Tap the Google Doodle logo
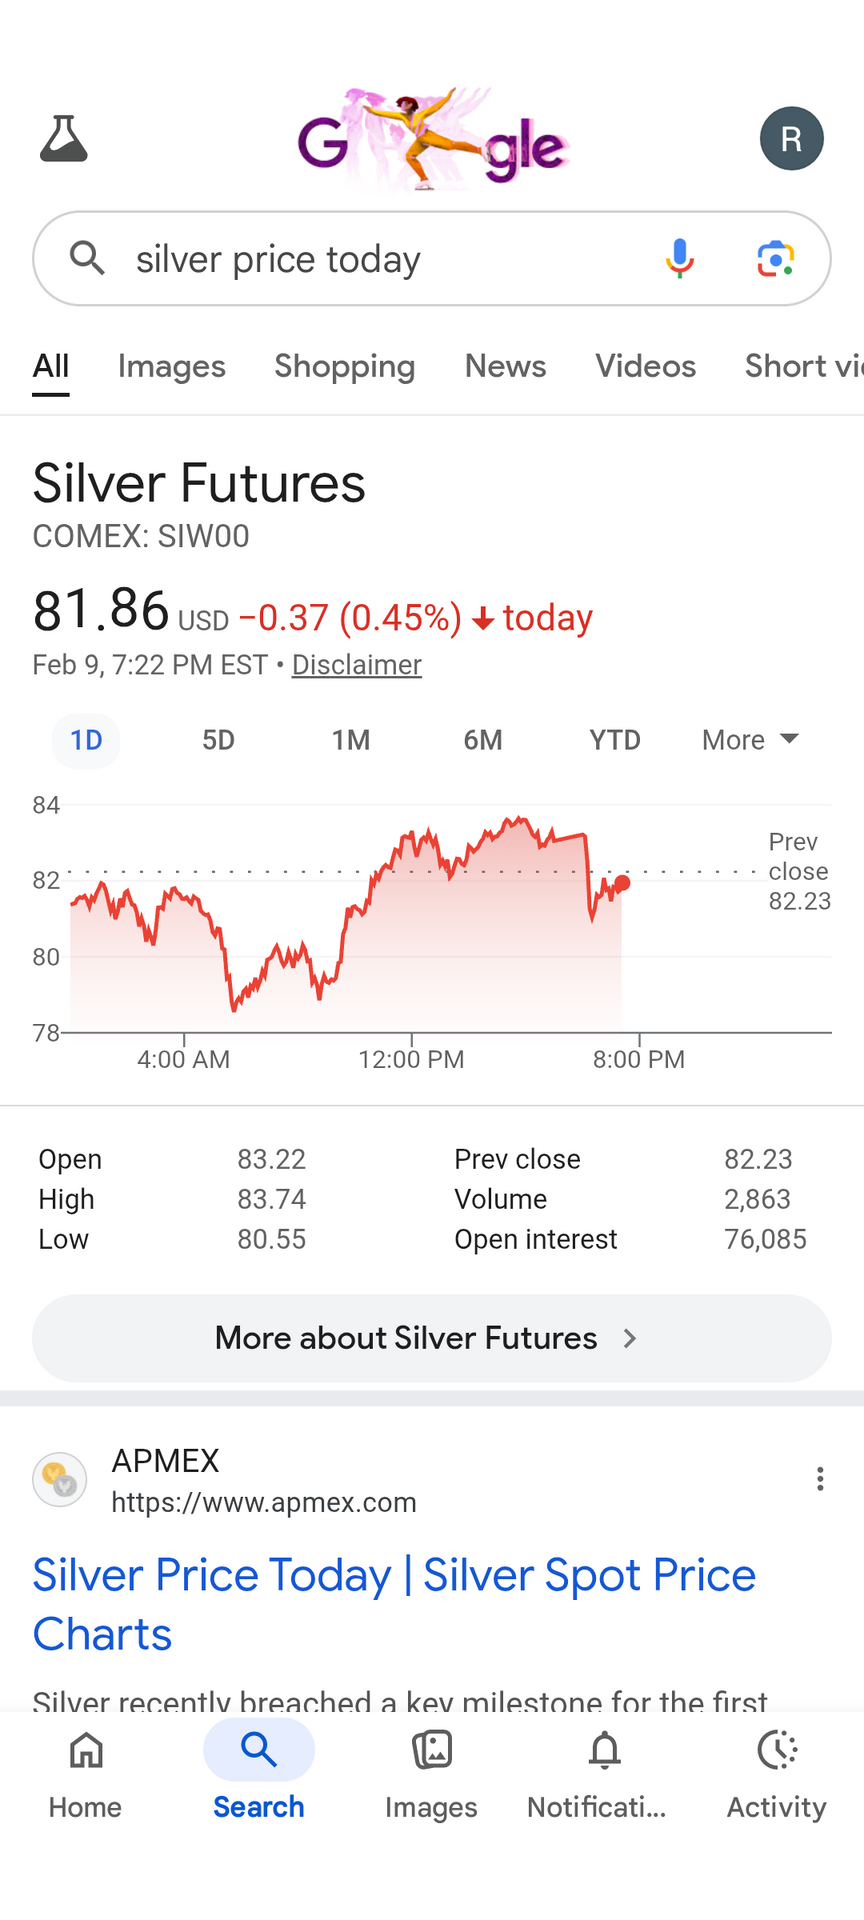Viewport: 864px width, 1920px height. (x=432, y=140)
